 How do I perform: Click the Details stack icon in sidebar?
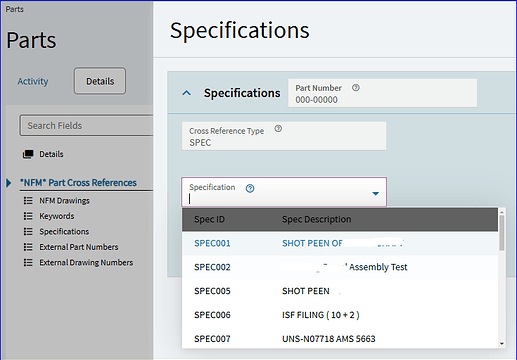coord(28,154)
